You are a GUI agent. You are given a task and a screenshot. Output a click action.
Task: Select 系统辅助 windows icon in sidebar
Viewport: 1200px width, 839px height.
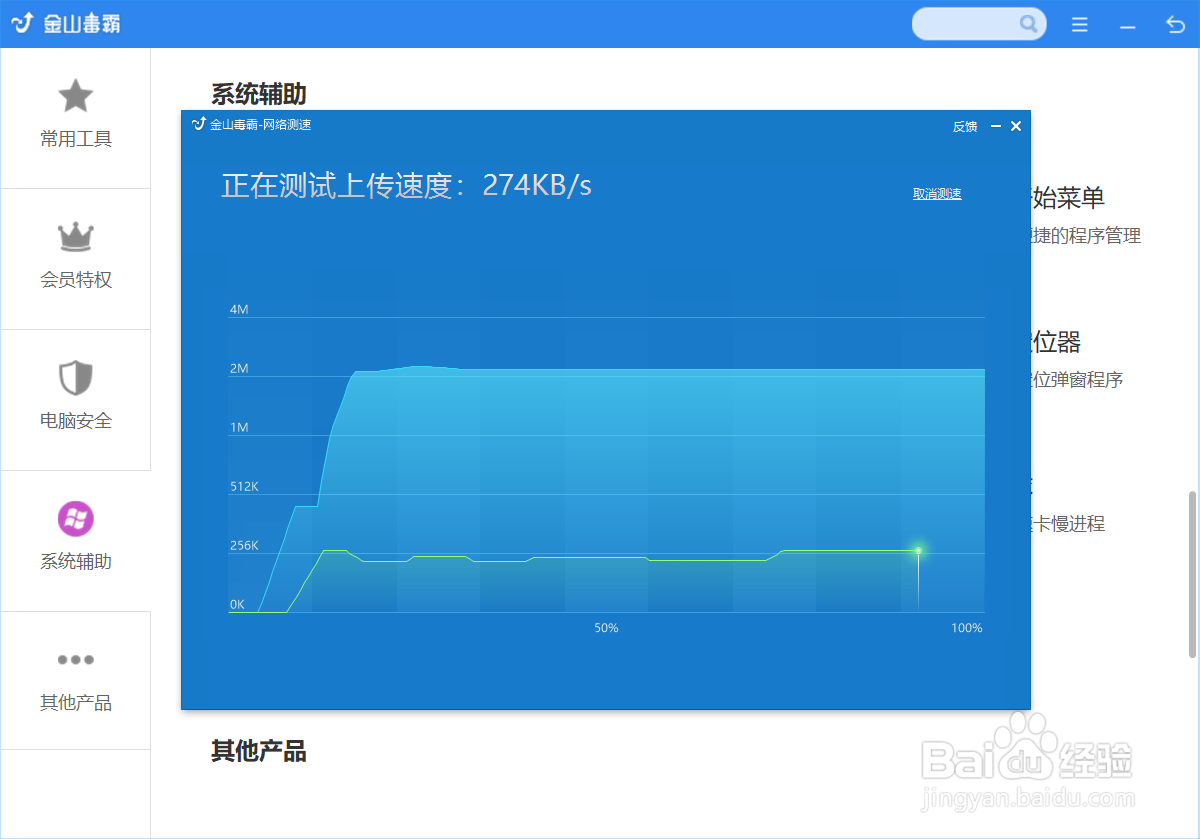75,519
